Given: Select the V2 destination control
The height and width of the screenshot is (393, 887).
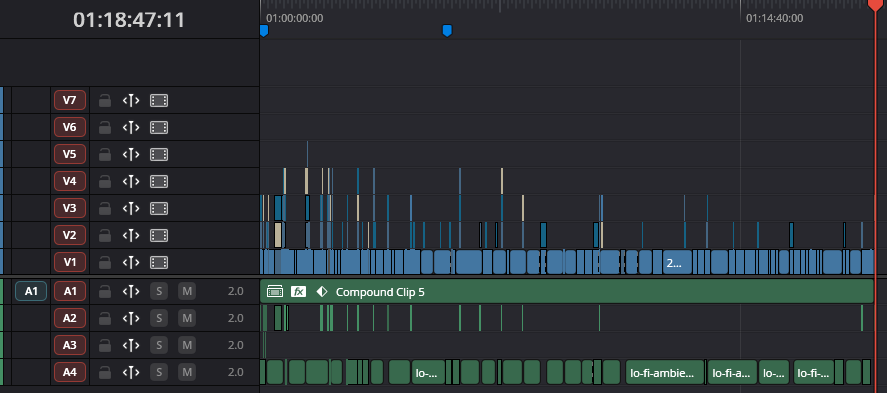Looking at the screenshot, I should pos(70,235).
